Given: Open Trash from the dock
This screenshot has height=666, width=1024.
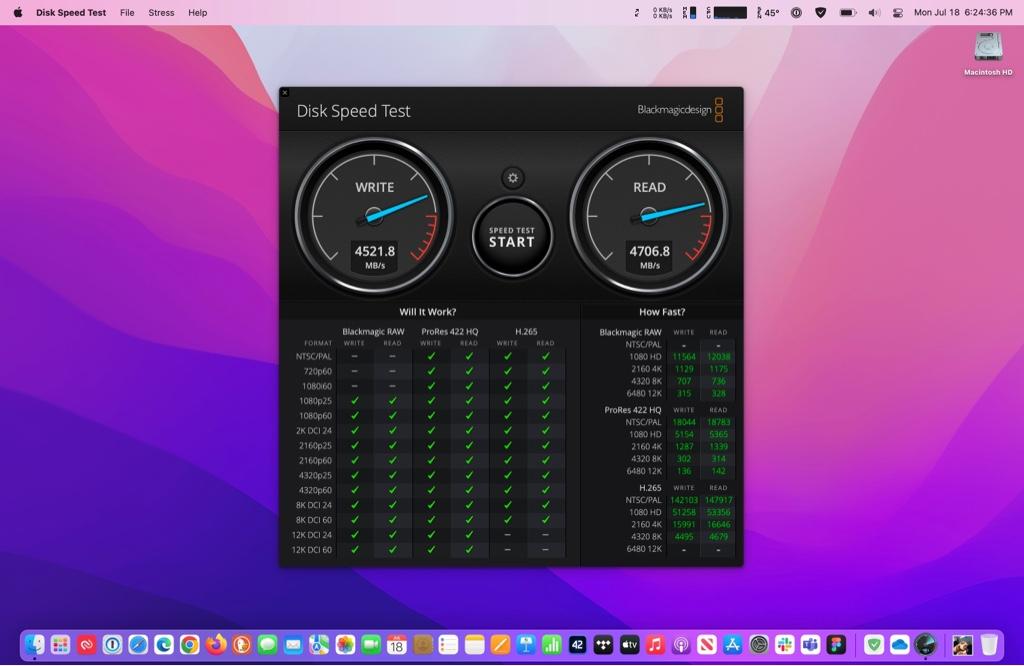Looking at the screenshot, I should pyautogui.click(x=989, y=645).
